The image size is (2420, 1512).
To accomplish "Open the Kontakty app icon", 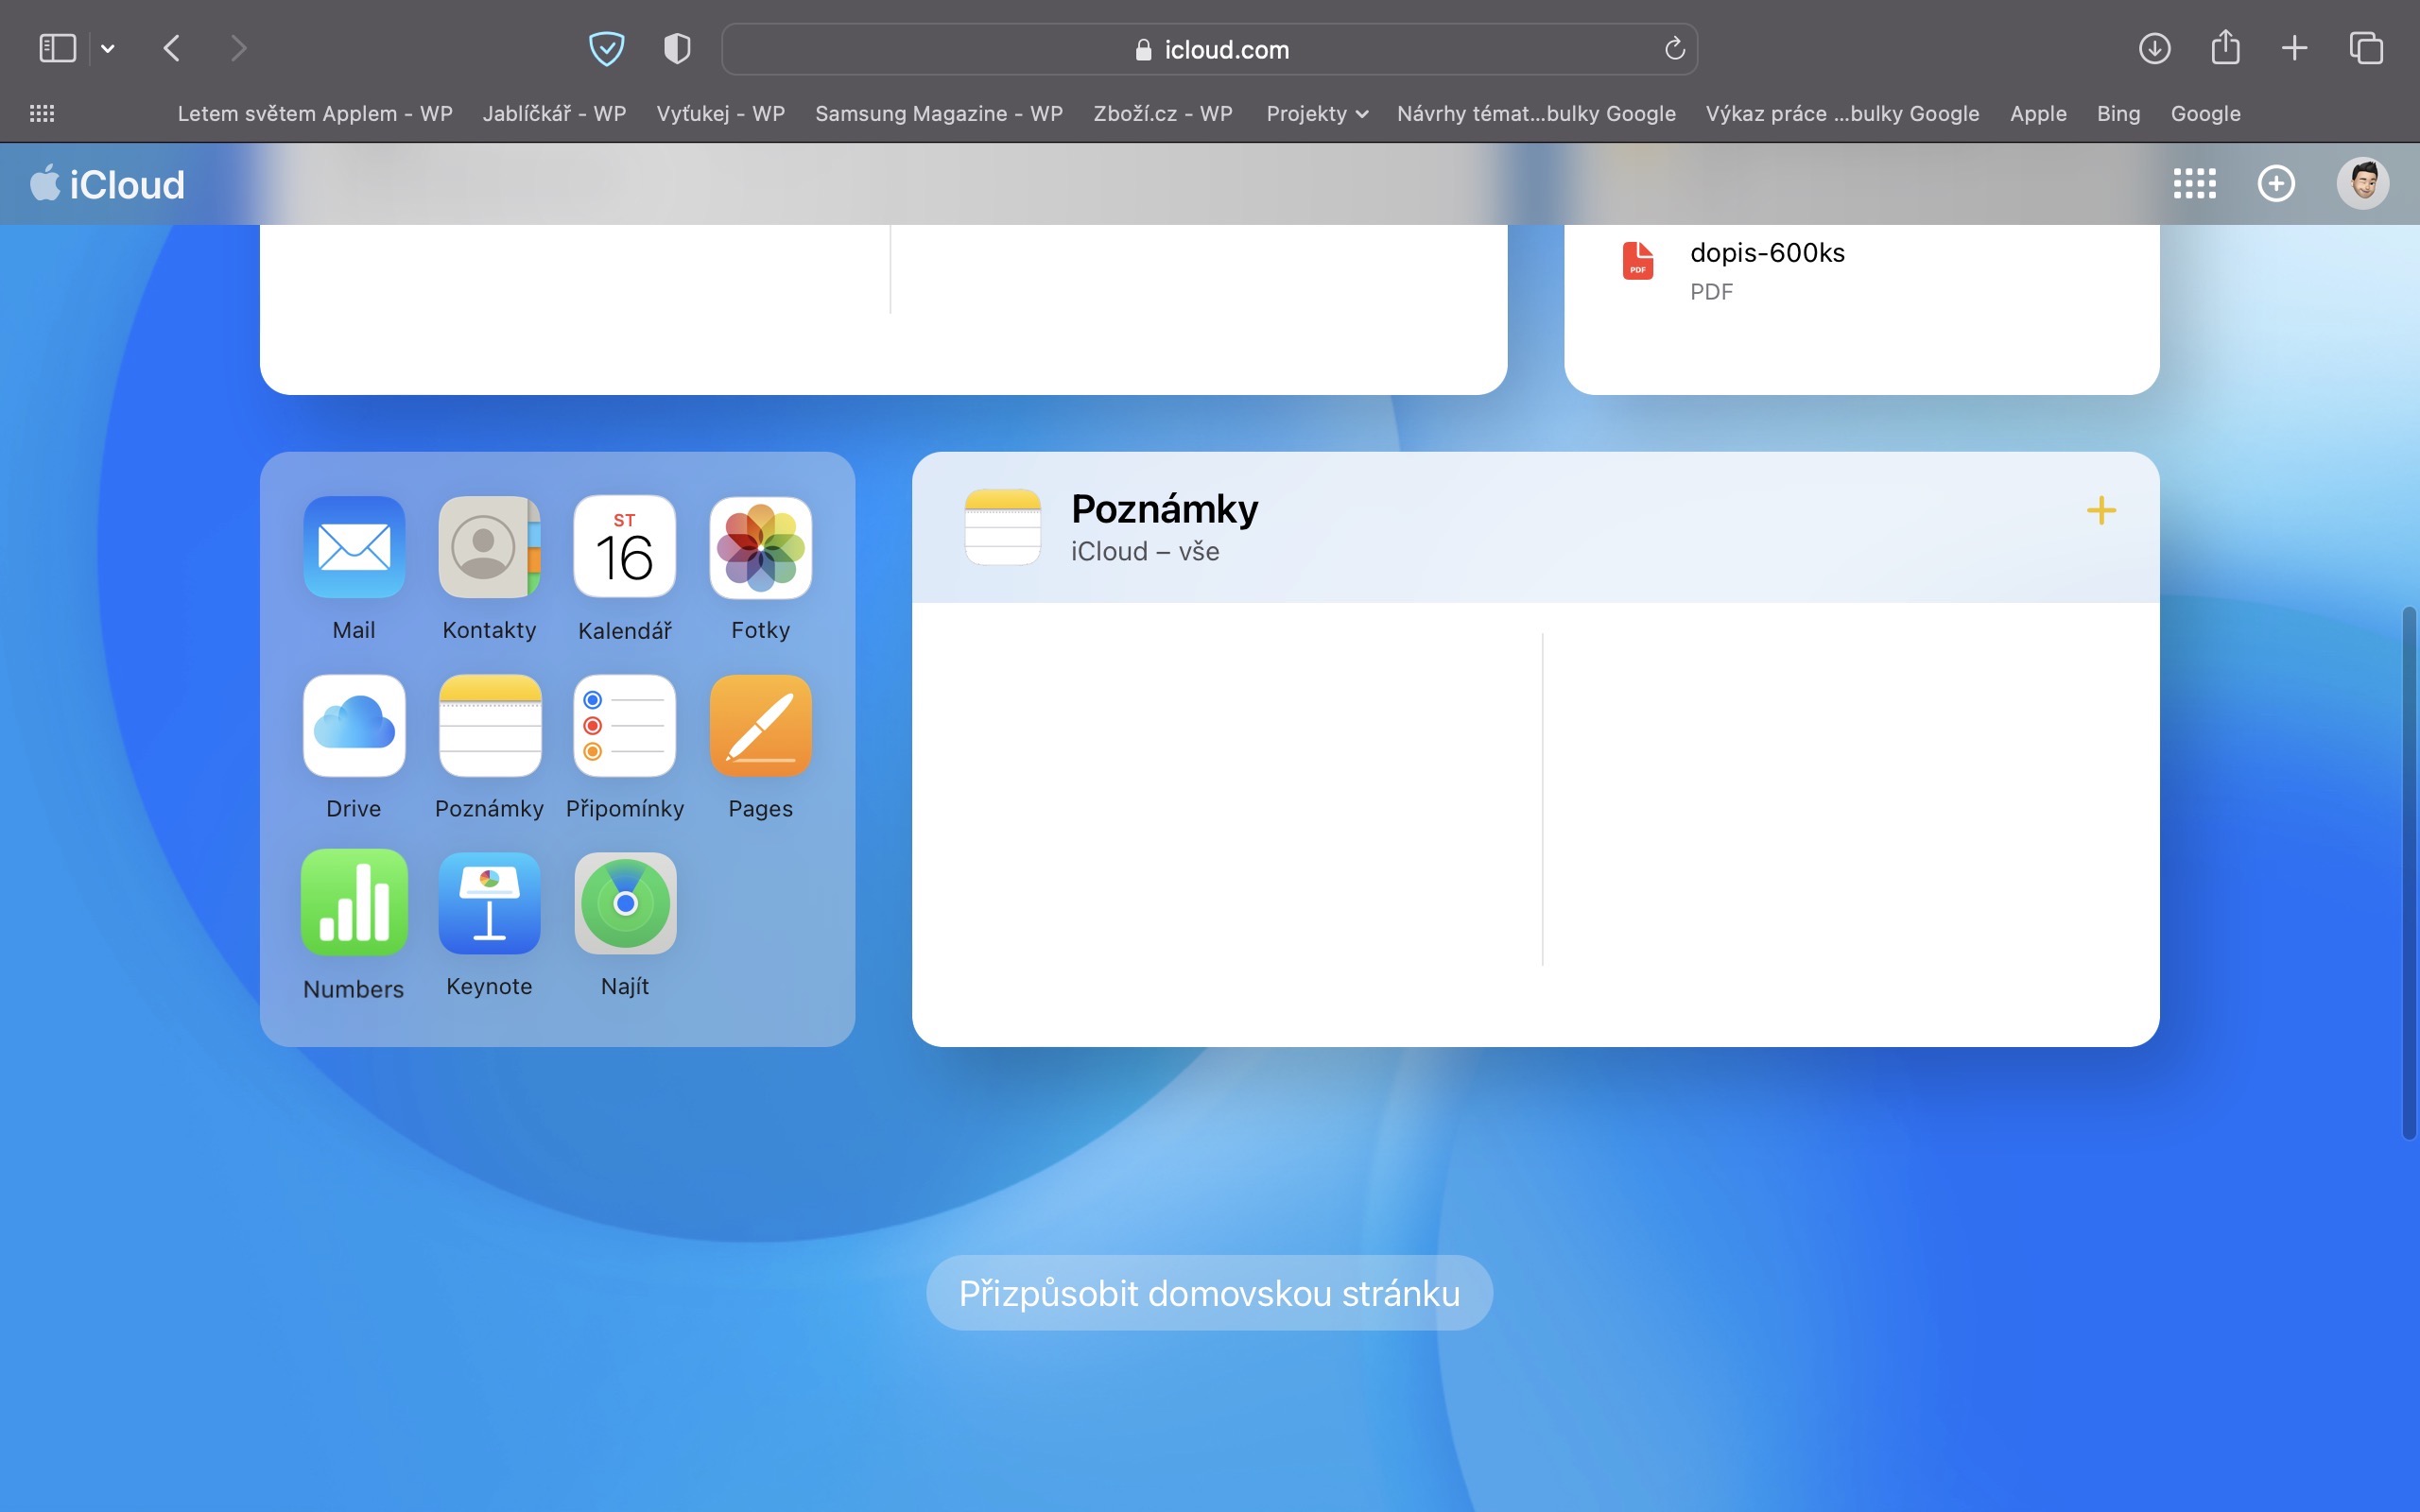I will 489,547.
